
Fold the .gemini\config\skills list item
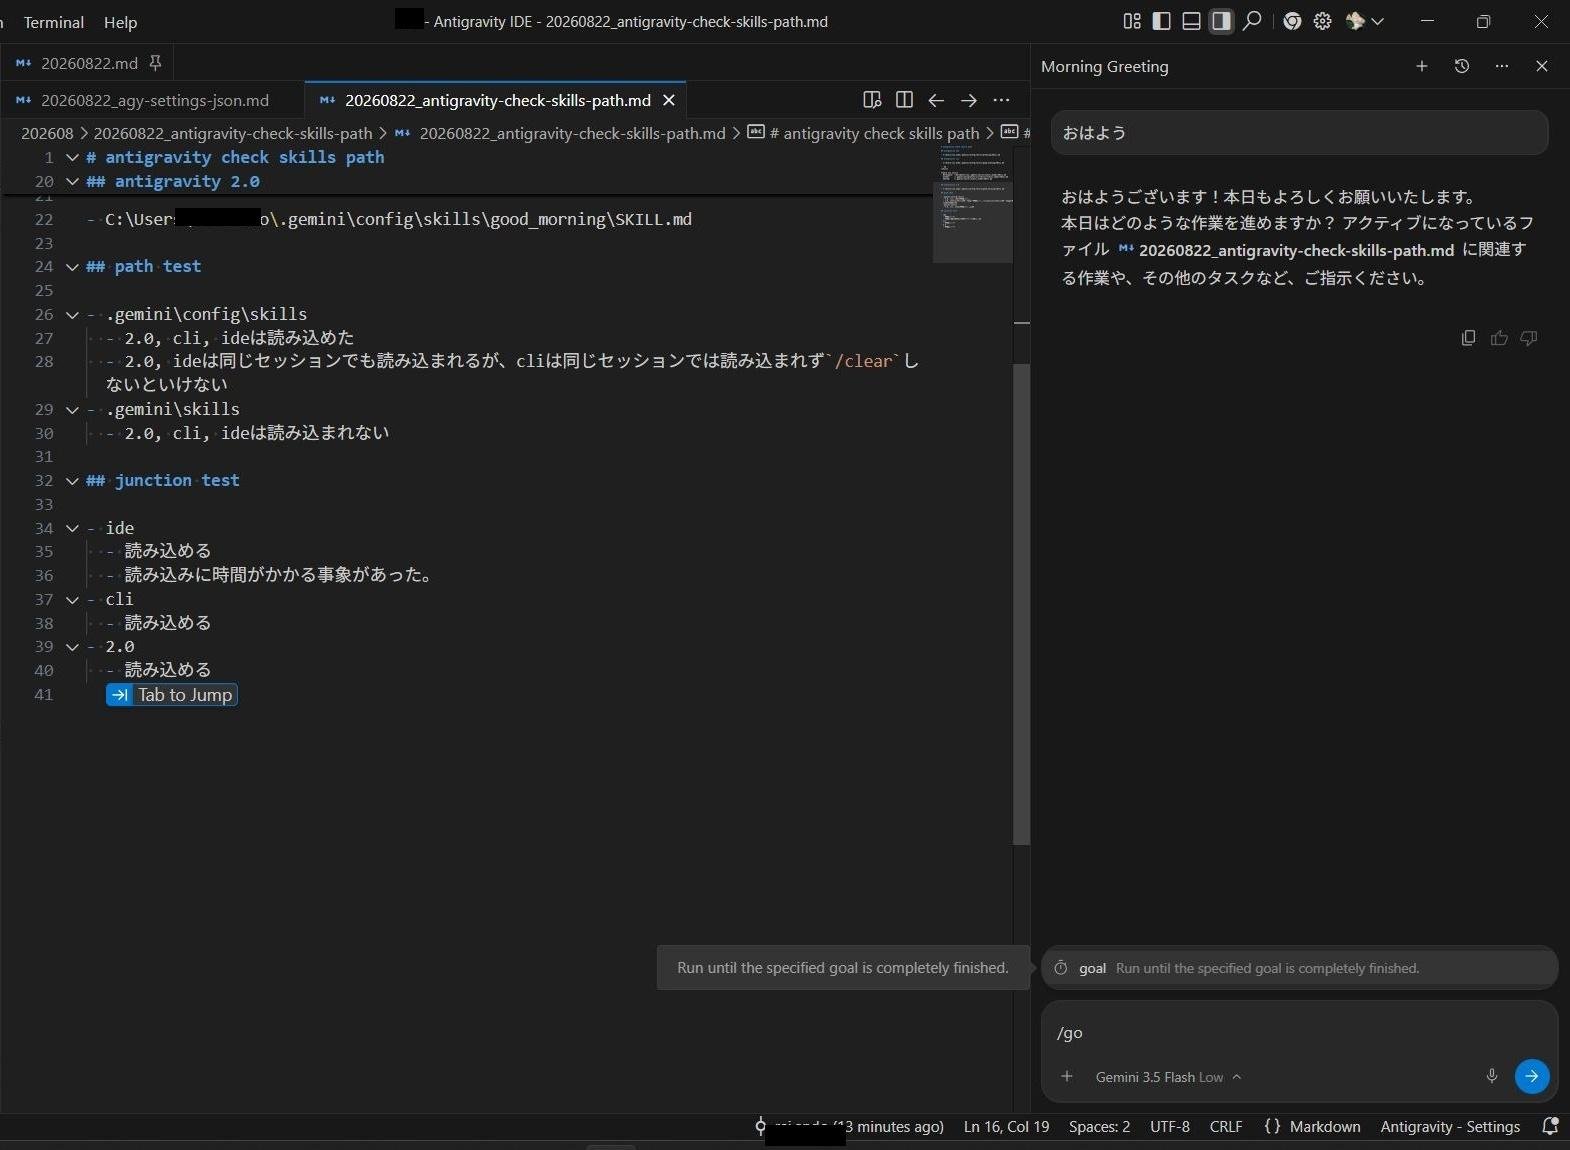click(72, 314)
